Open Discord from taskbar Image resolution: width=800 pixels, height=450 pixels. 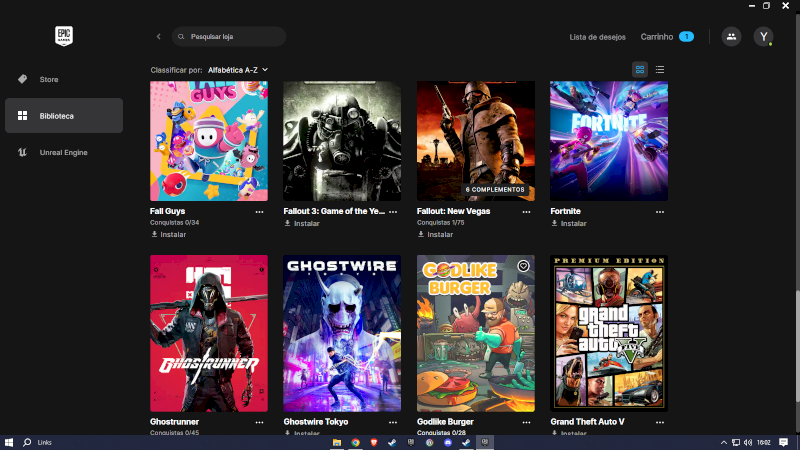447,442
